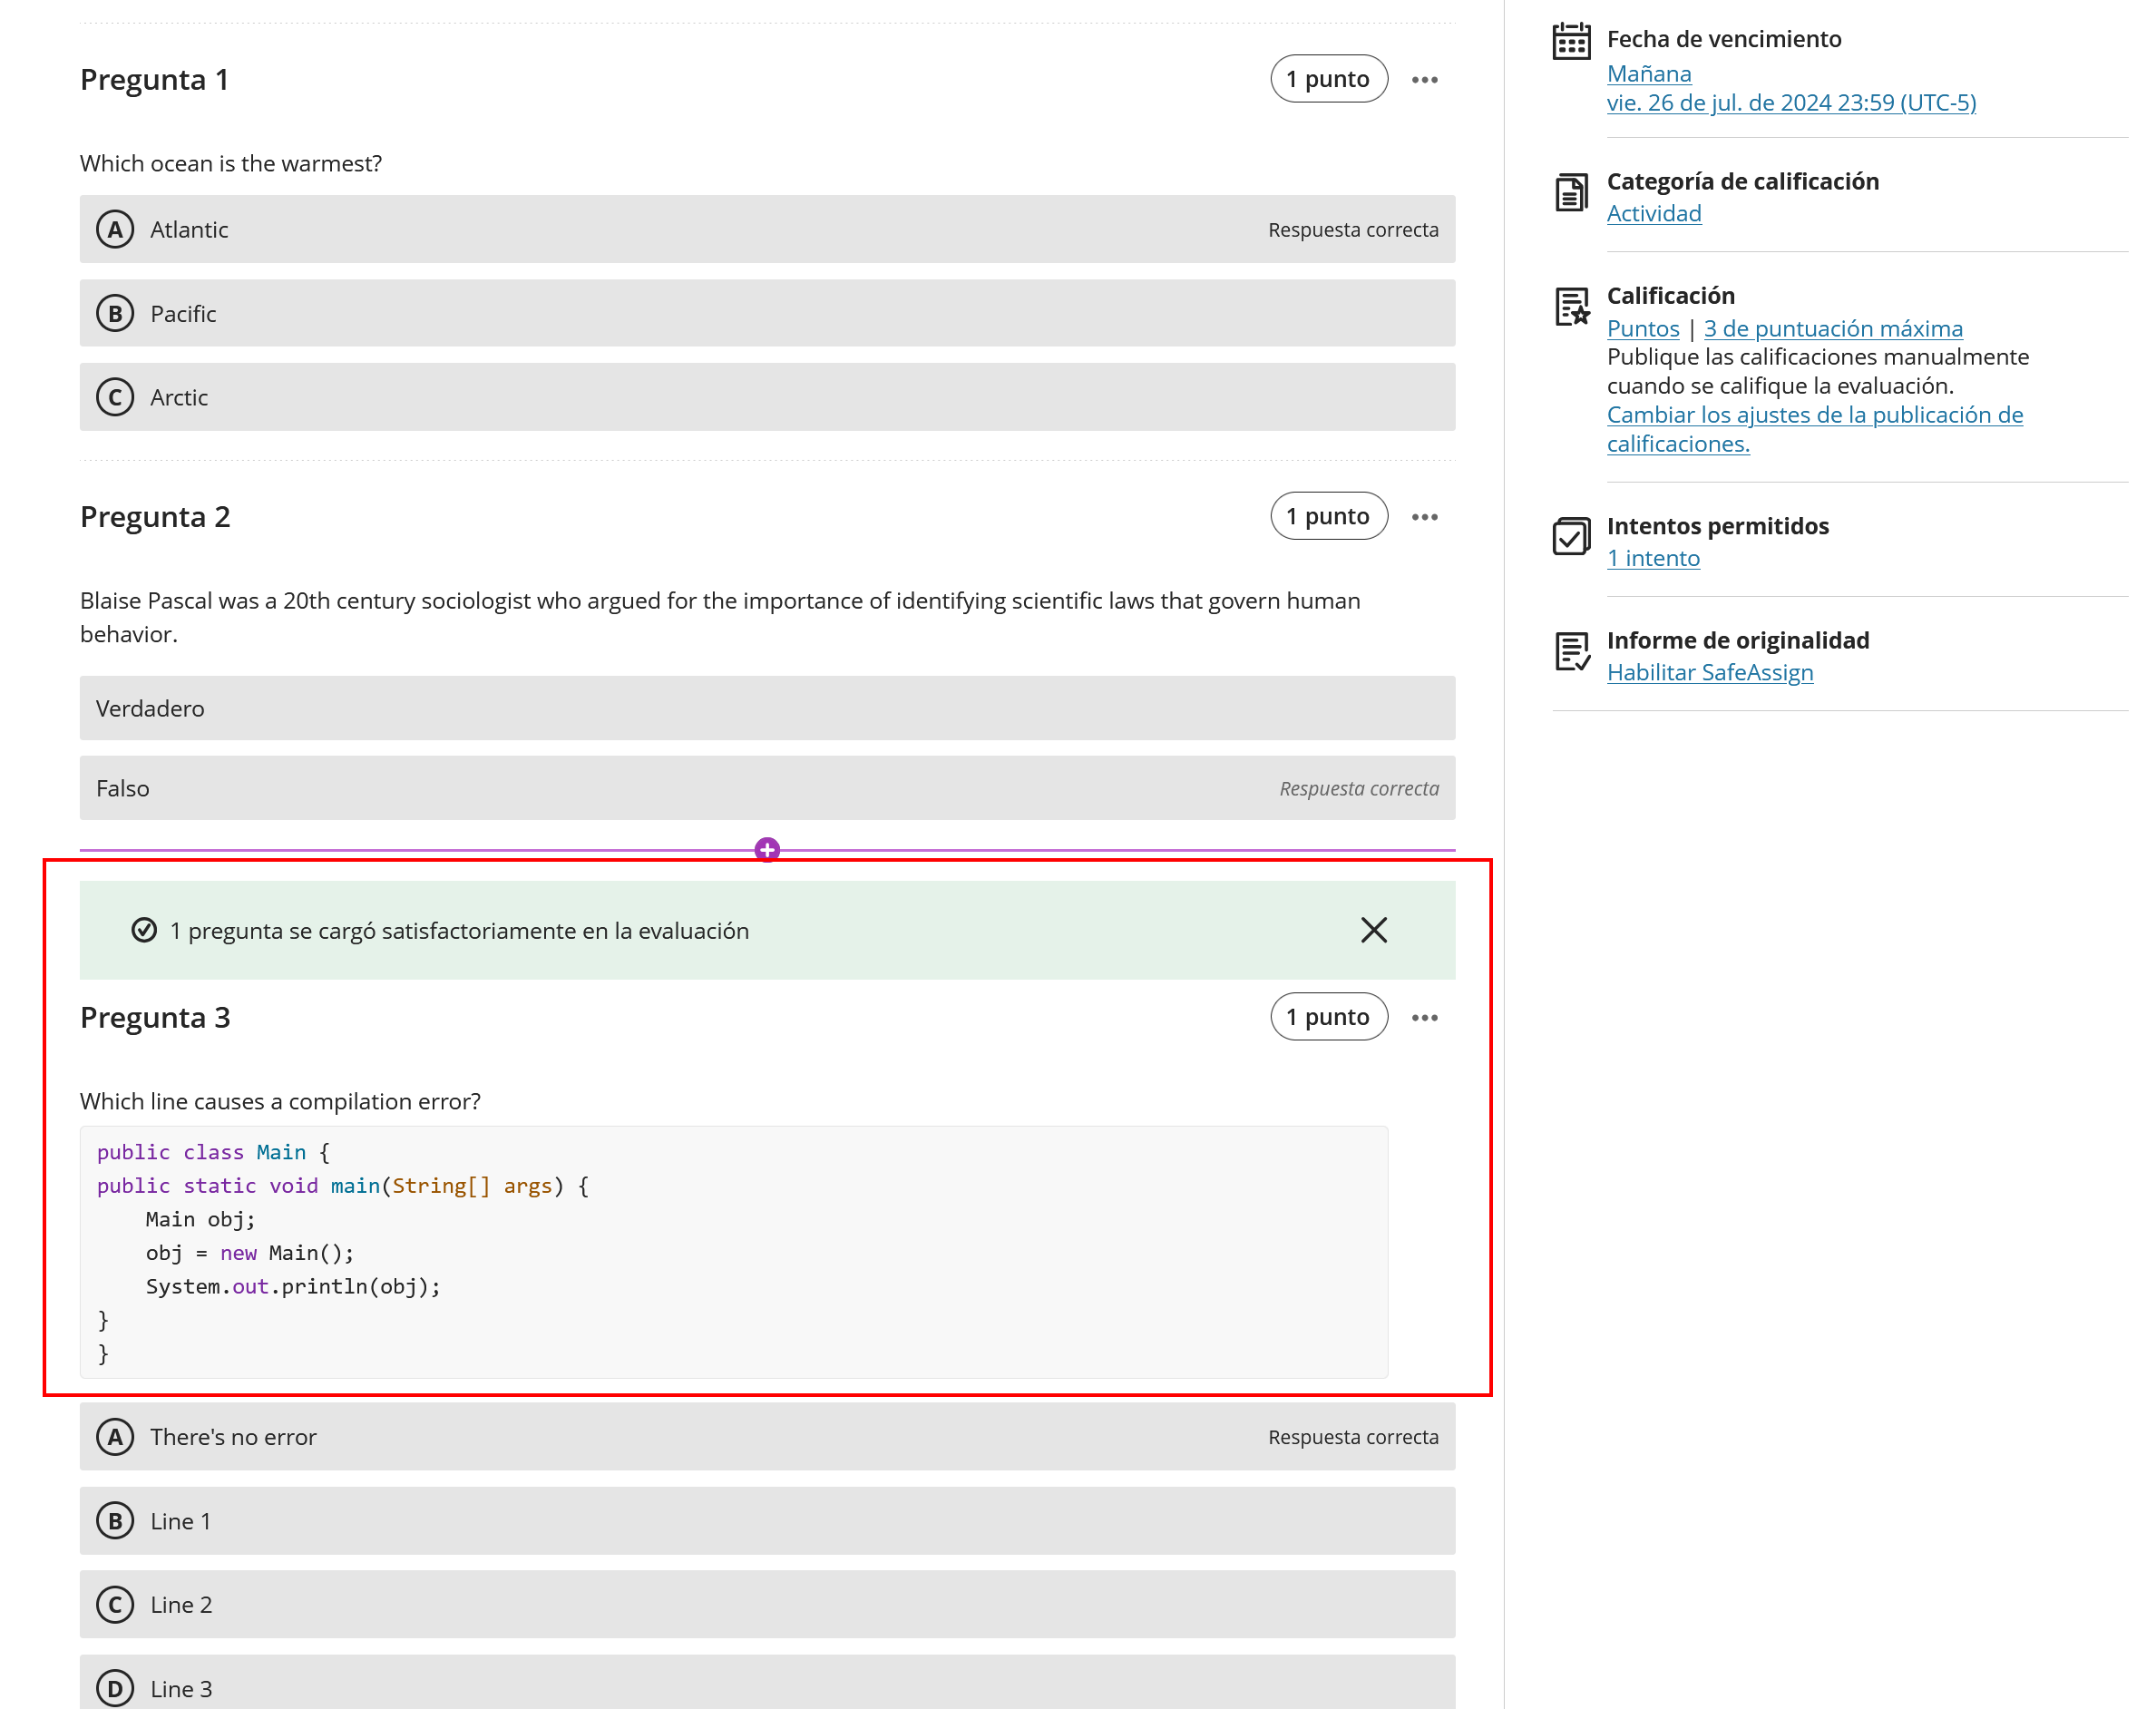Click the success checkmark in the green banner
The width and height of the screenshot is (2156, 1709).
click(x=143, y=930)
